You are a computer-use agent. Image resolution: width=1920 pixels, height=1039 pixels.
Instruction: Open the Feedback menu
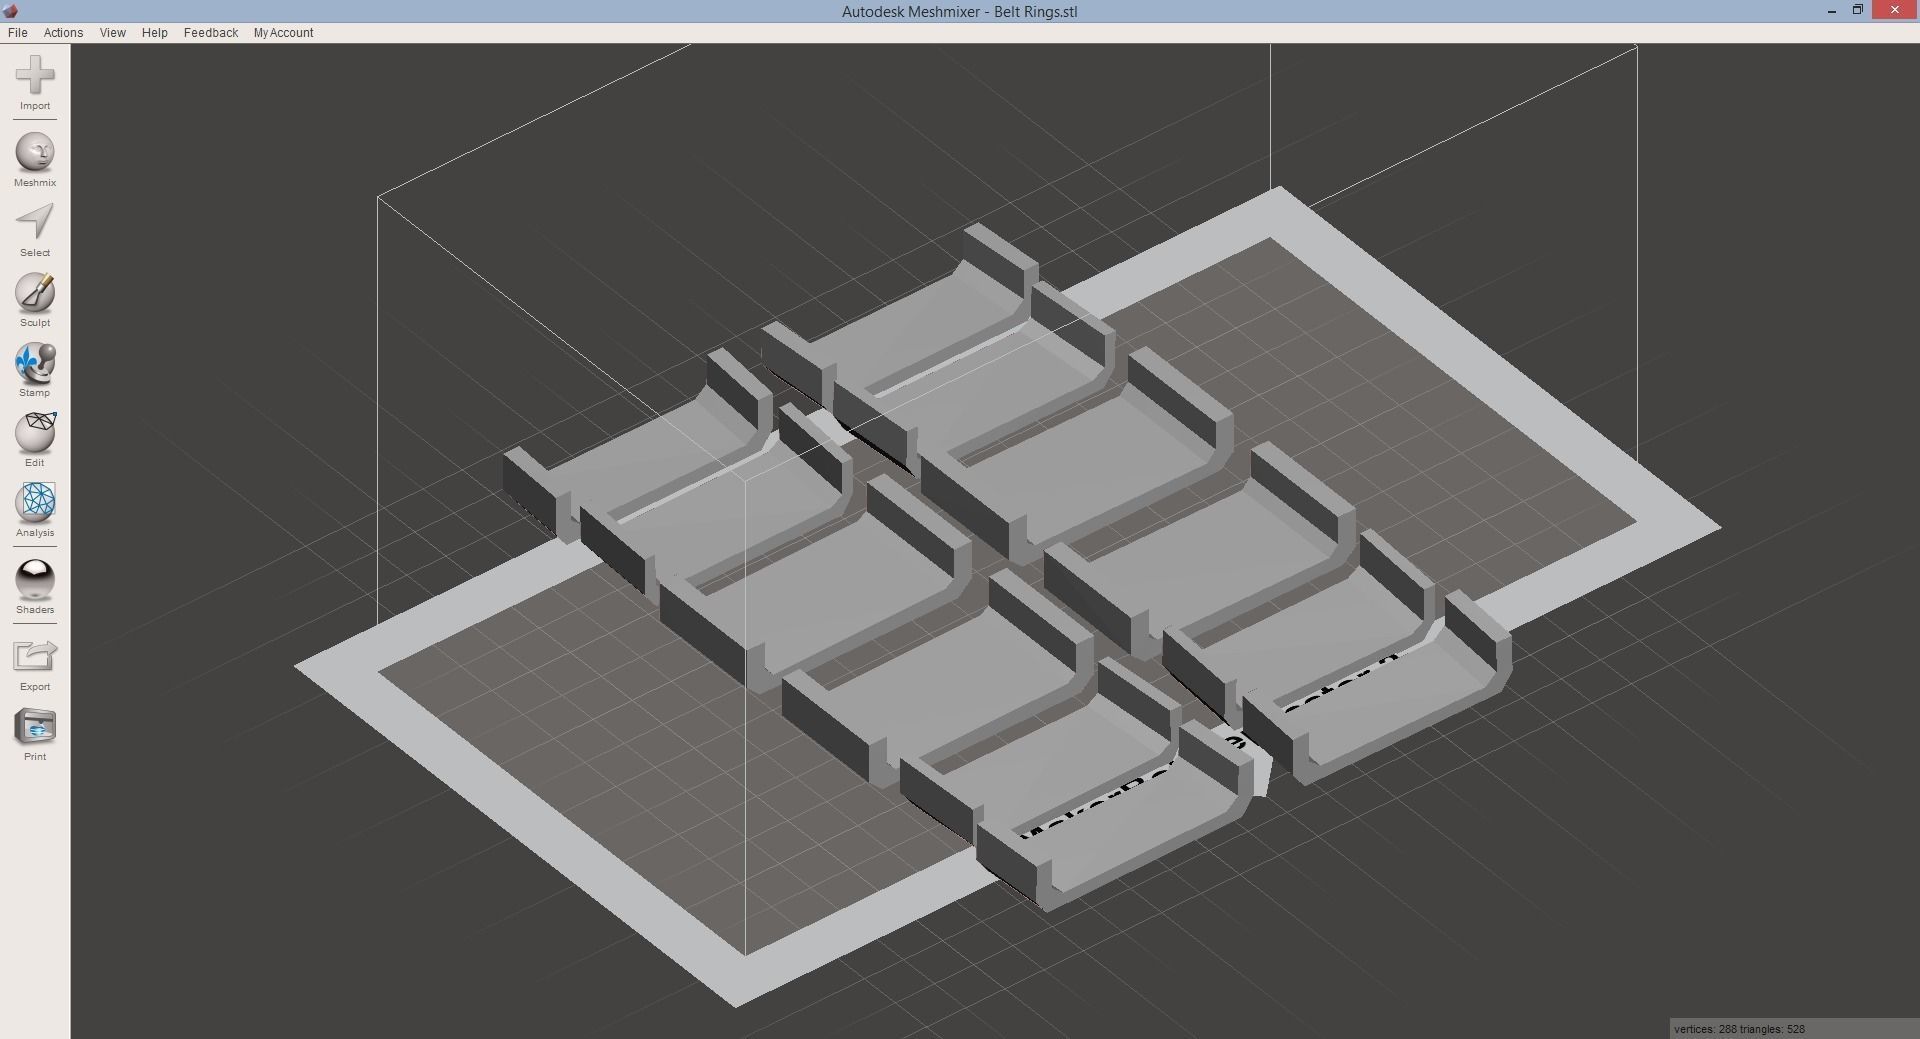[211, 33]
